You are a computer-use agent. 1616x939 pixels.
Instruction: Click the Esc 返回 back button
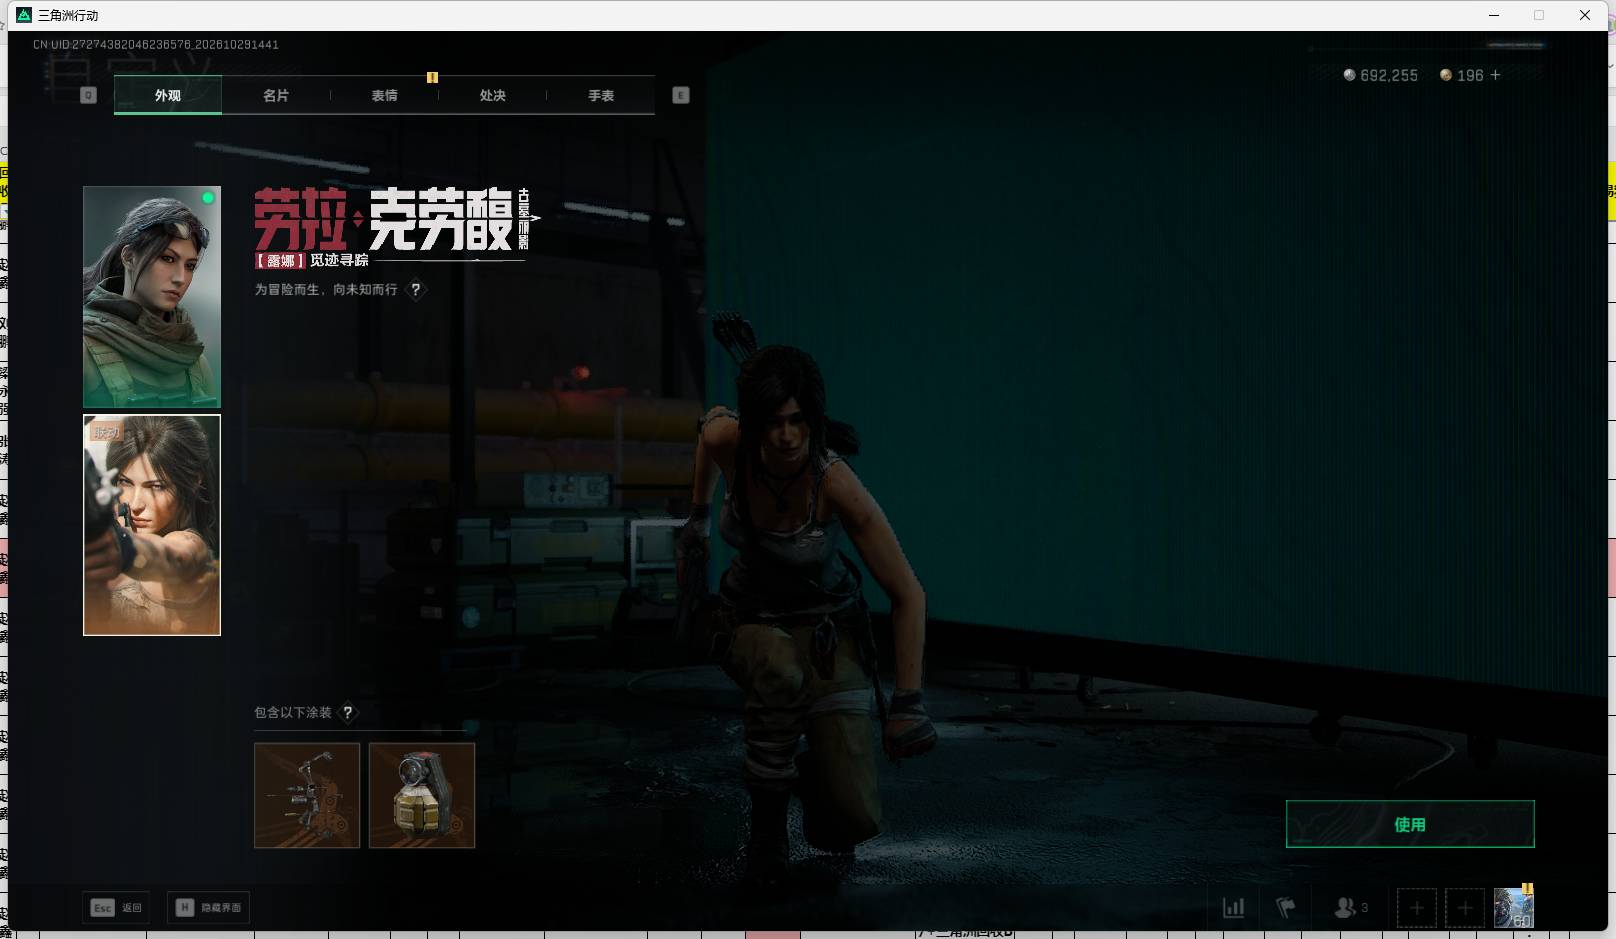[117, 907]
